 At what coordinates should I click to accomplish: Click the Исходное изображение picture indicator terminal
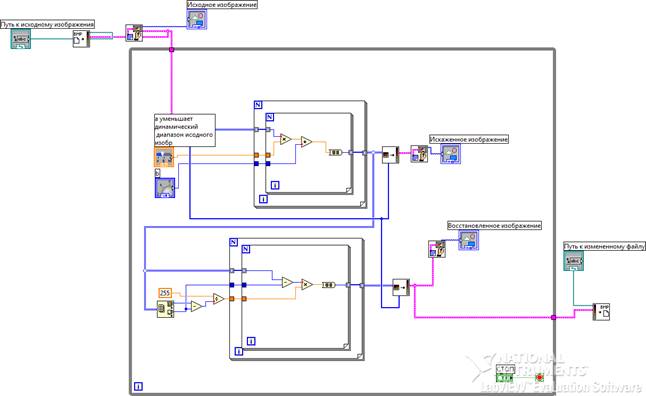[197, 19]
